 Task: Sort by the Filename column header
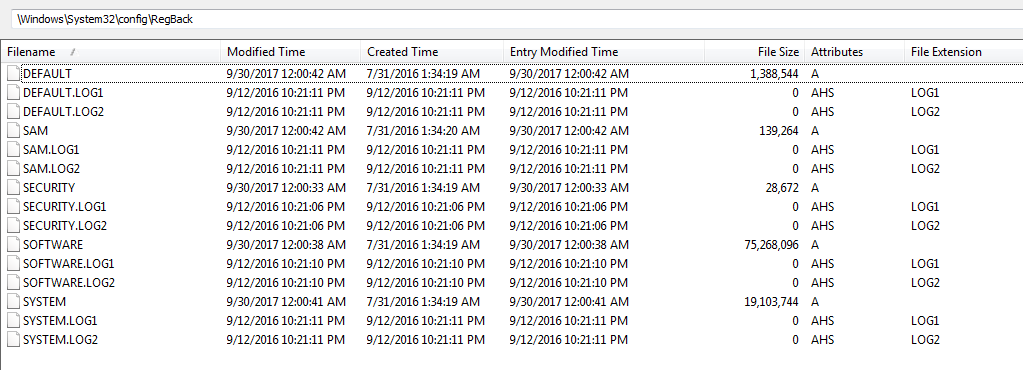click(x=111, y=52)
